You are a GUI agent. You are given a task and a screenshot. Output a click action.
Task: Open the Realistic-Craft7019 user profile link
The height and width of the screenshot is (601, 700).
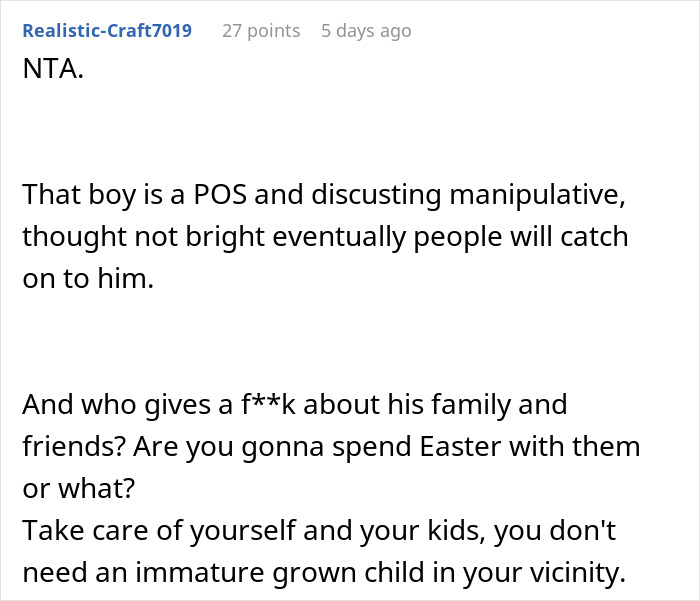pos(107,30)
